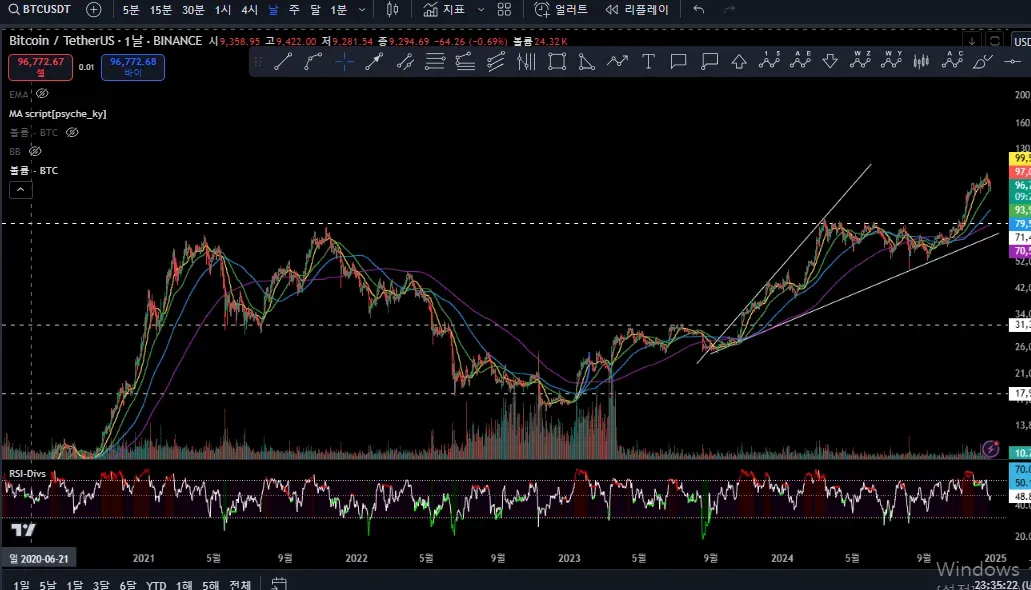Screen dimensions: 1031x590
Task: Select the down arrow marker tool
Action: (830, 62)
